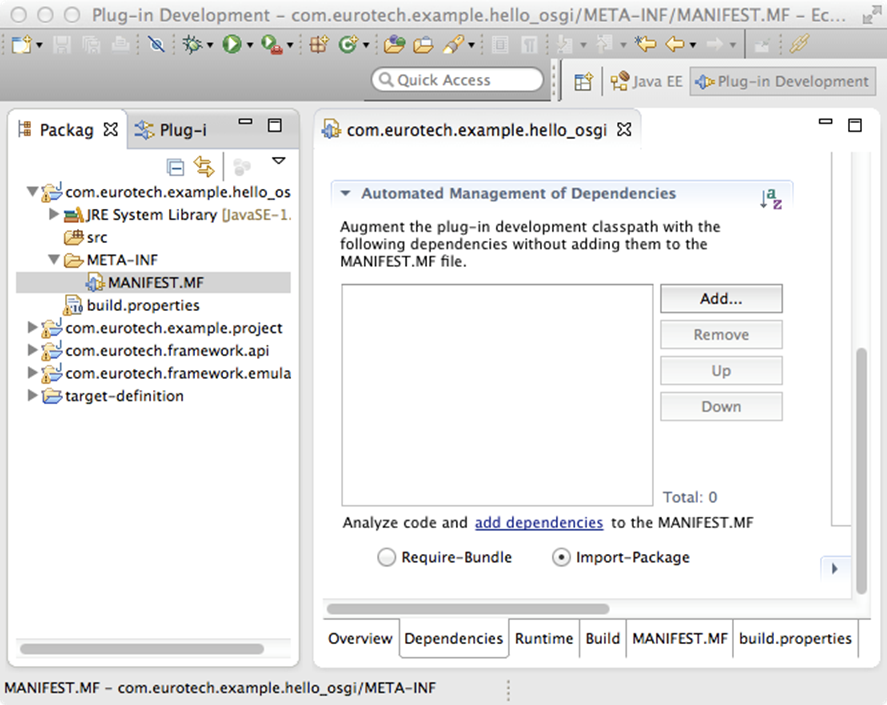This screenshot has width=887, height=705.
Task: Click the Open Perspective icon
Action: pos(583,81)
